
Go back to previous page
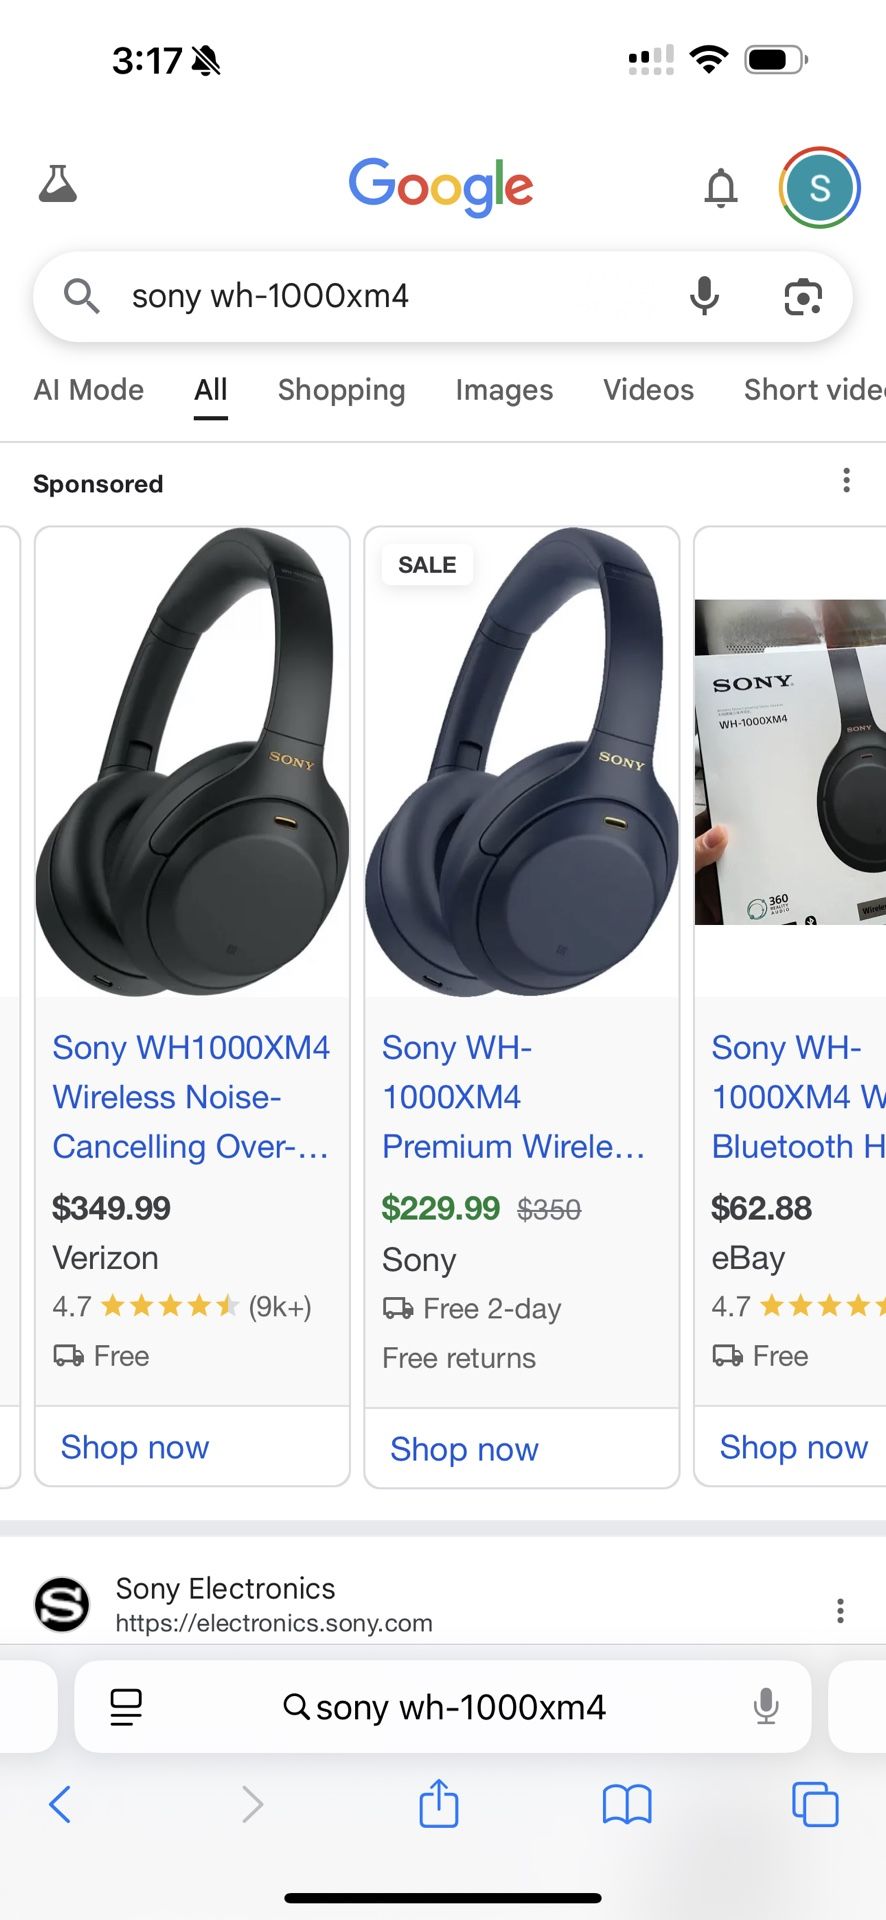pos(60,1804)
